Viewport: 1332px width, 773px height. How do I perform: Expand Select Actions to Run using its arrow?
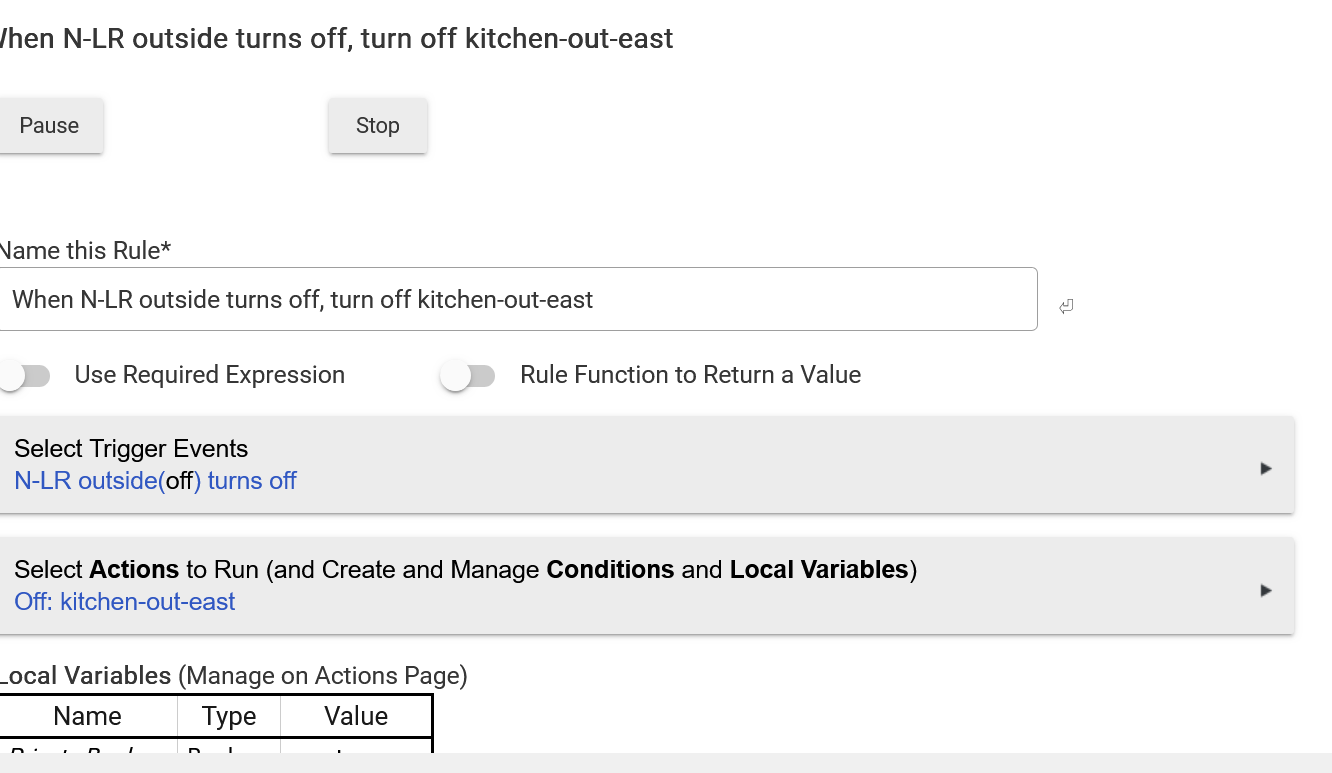[1266, 590]
